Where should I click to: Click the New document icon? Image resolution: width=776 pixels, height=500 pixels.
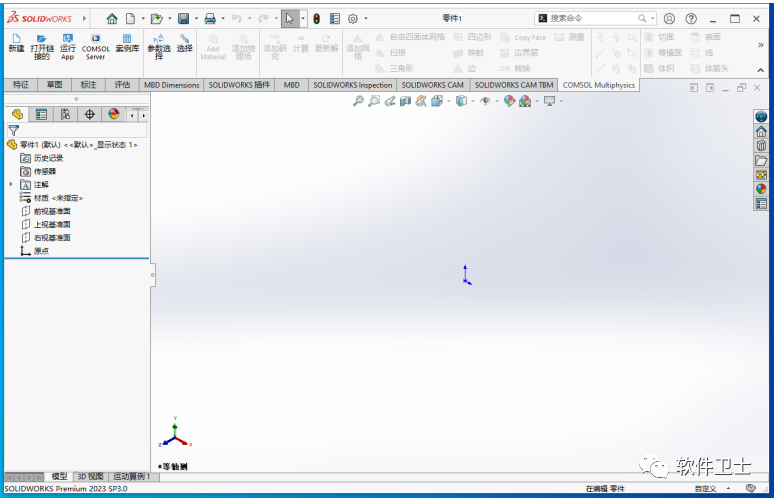tap(130, 19)
